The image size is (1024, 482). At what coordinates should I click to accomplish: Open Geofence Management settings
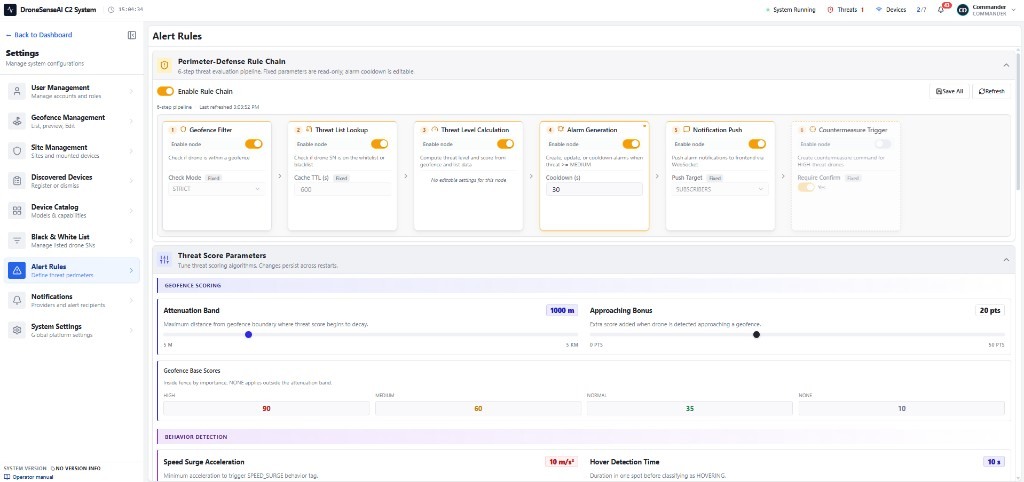tap(72, 121)
